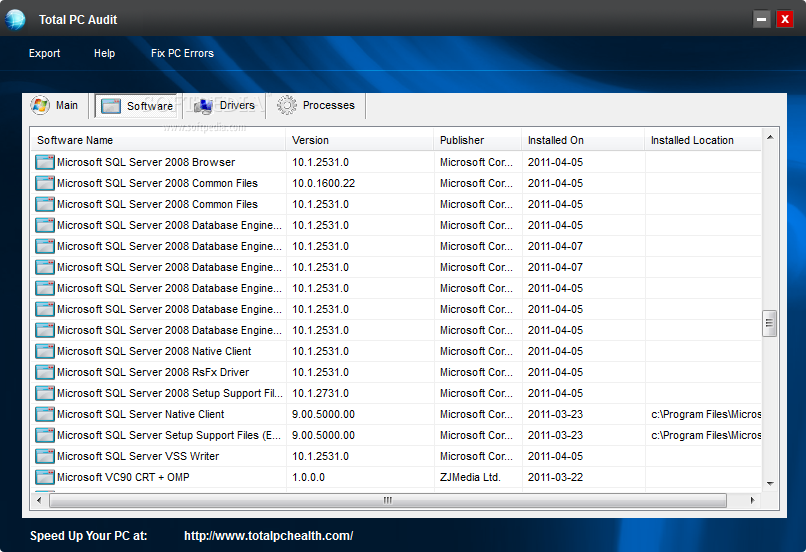Click the vertical scrollbar up arrow
The height and width of the screenshot is (552, 806).
click(770, 137)
